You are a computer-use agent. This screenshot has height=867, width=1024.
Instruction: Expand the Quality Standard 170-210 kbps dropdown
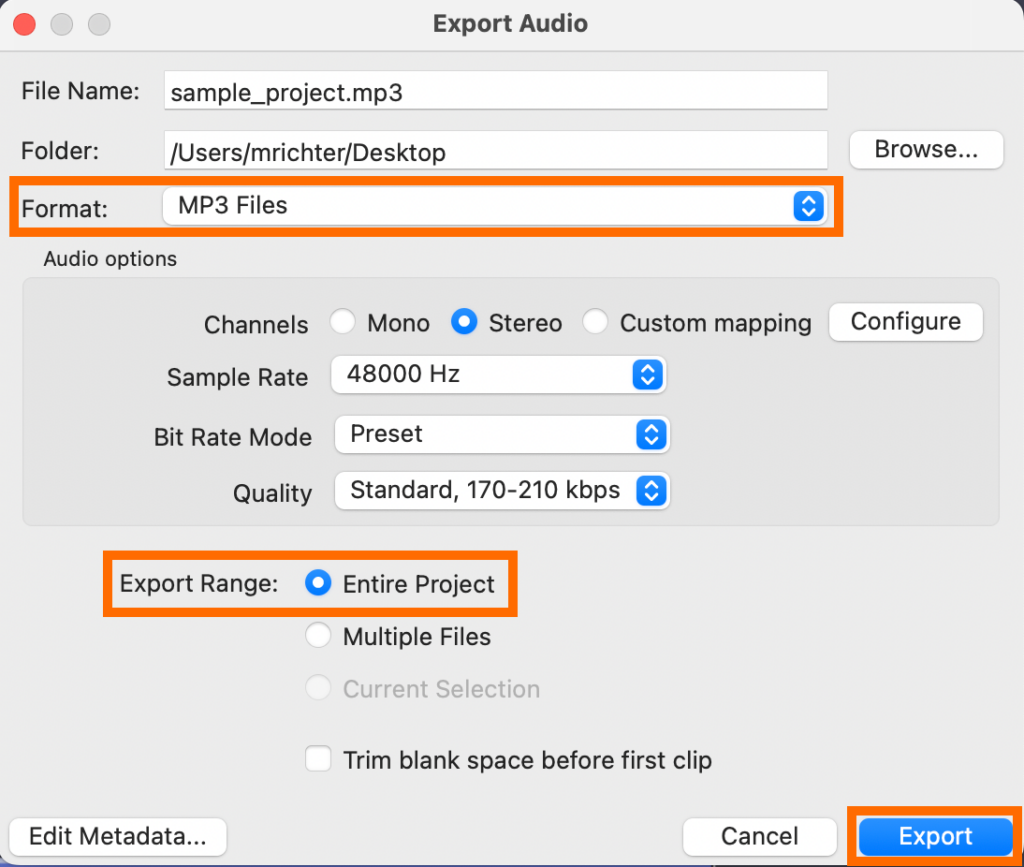pyautogui.click(x=500, y=491)
